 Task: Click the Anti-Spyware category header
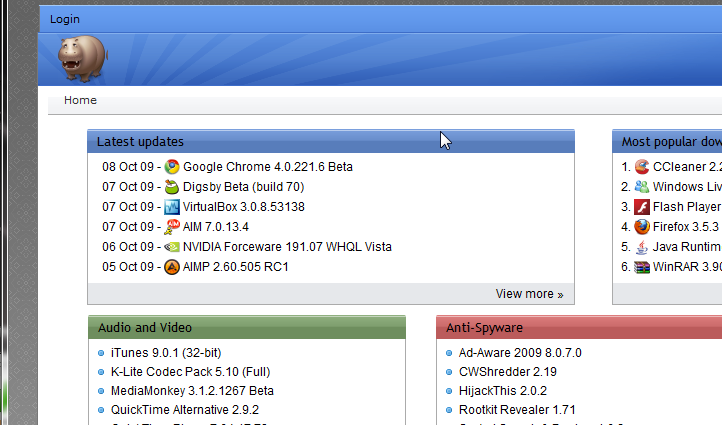click(579, 327)
